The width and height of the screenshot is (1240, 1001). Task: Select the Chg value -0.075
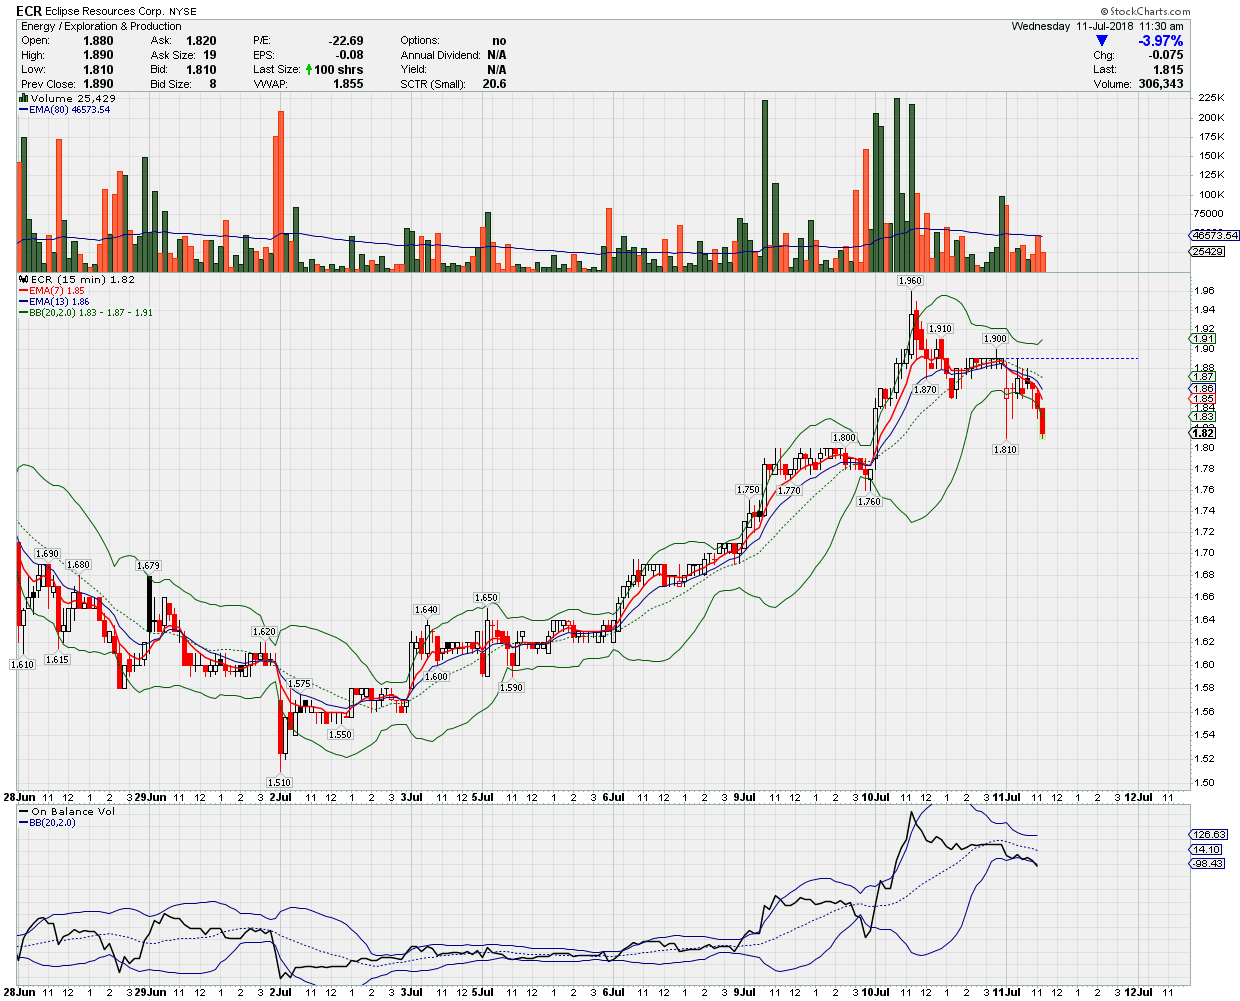point(1166,55)
